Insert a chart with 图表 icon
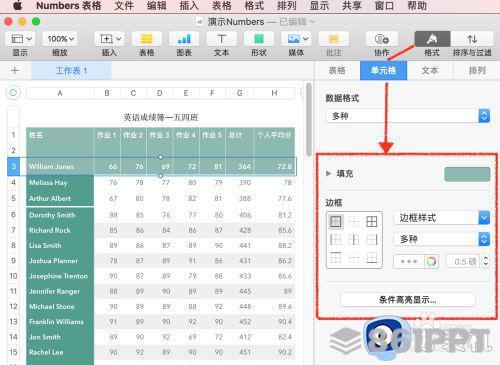500x365 pixels. pos(184,39)
